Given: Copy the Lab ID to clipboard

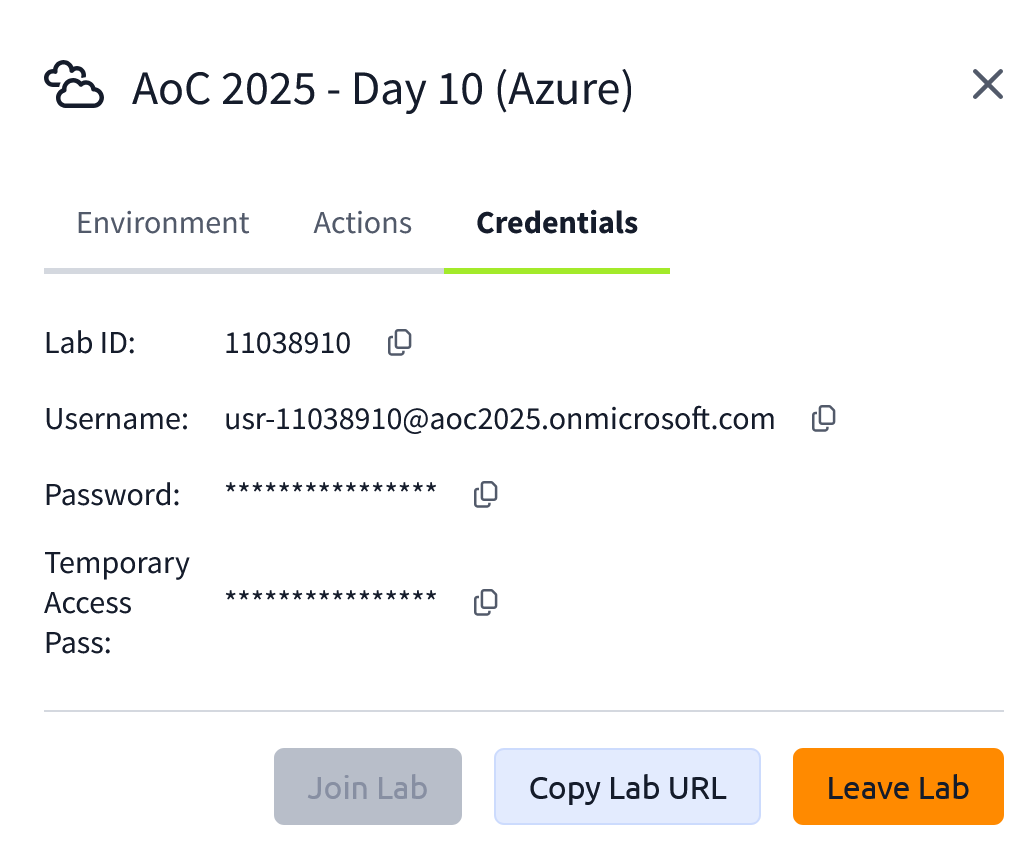Looking at the screenshot, I should pyautogui.click(x=398, y=342).
